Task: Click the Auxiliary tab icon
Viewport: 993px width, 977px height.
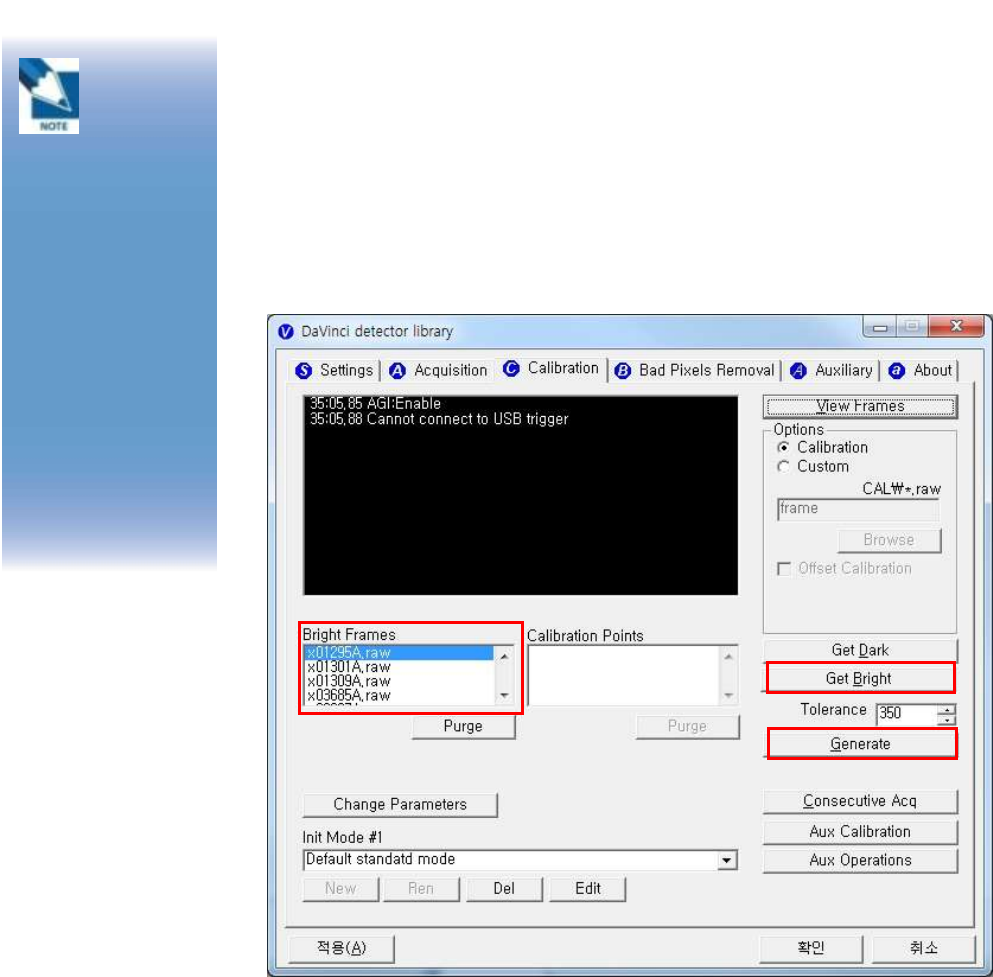Action: coord(798,370)
